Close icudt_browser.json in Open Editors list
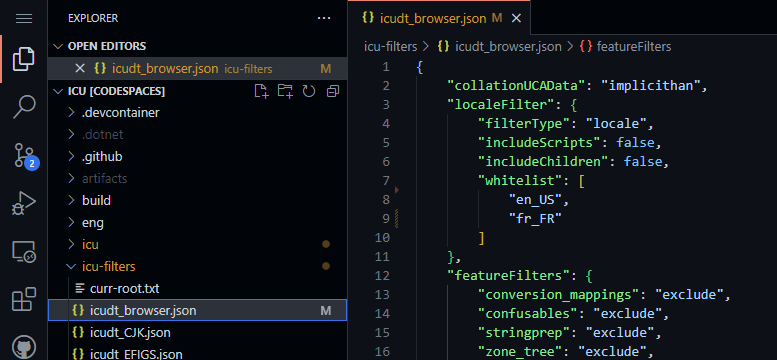777x360 pixels. pyautogui.click(x=80, y=68)
